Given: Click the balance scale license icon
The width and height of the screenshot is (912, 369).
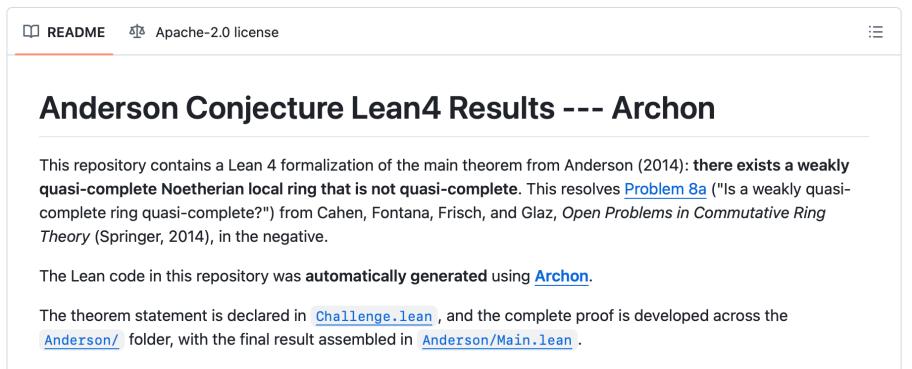Looking at the screenshot, I should (137, 32).
